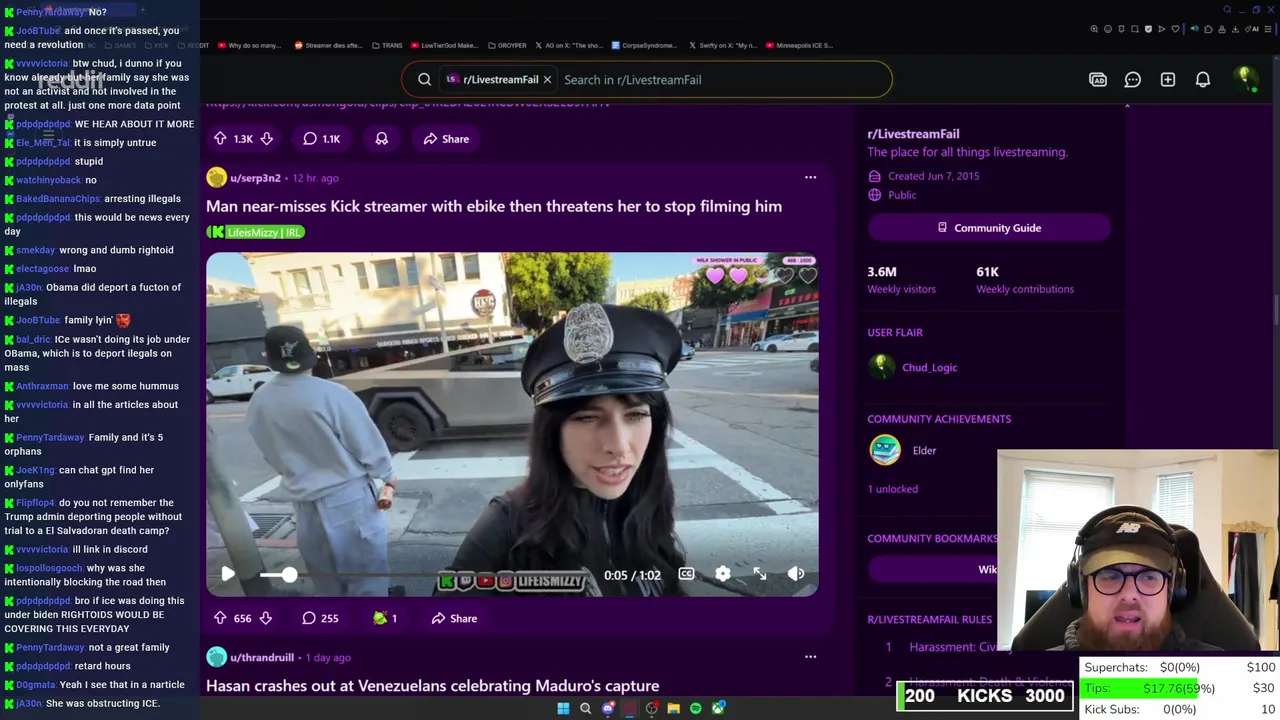
Task: Open the 255 comments on ebike post
Action: pyautogui.click(x=320, y=618)
